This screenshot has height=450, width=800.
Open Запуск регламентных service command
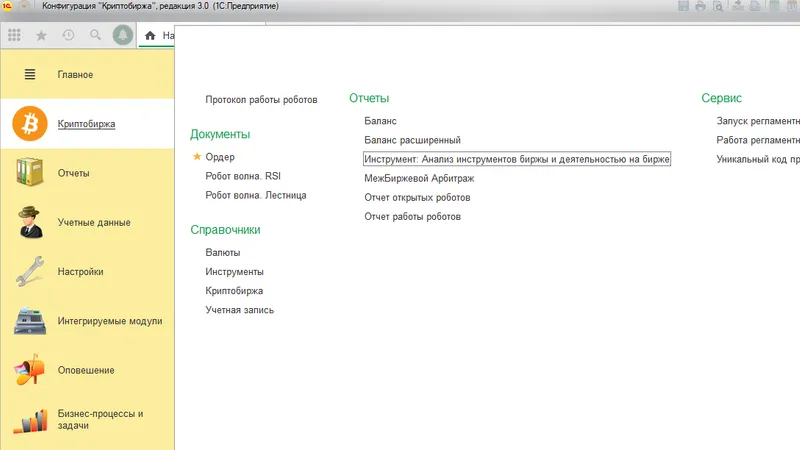(758, 121)
